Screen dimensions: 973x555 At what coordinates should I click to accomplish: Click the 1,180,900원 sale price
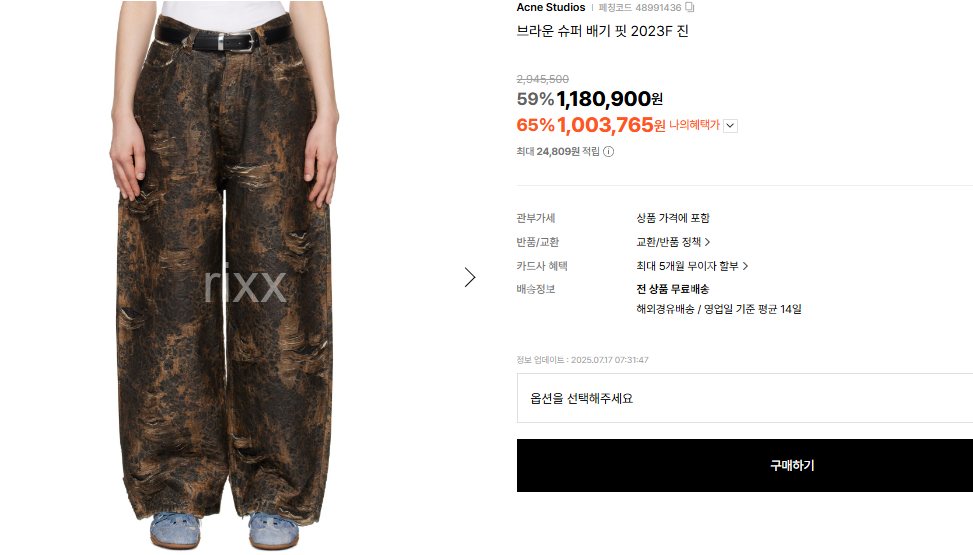click(609, 99)
